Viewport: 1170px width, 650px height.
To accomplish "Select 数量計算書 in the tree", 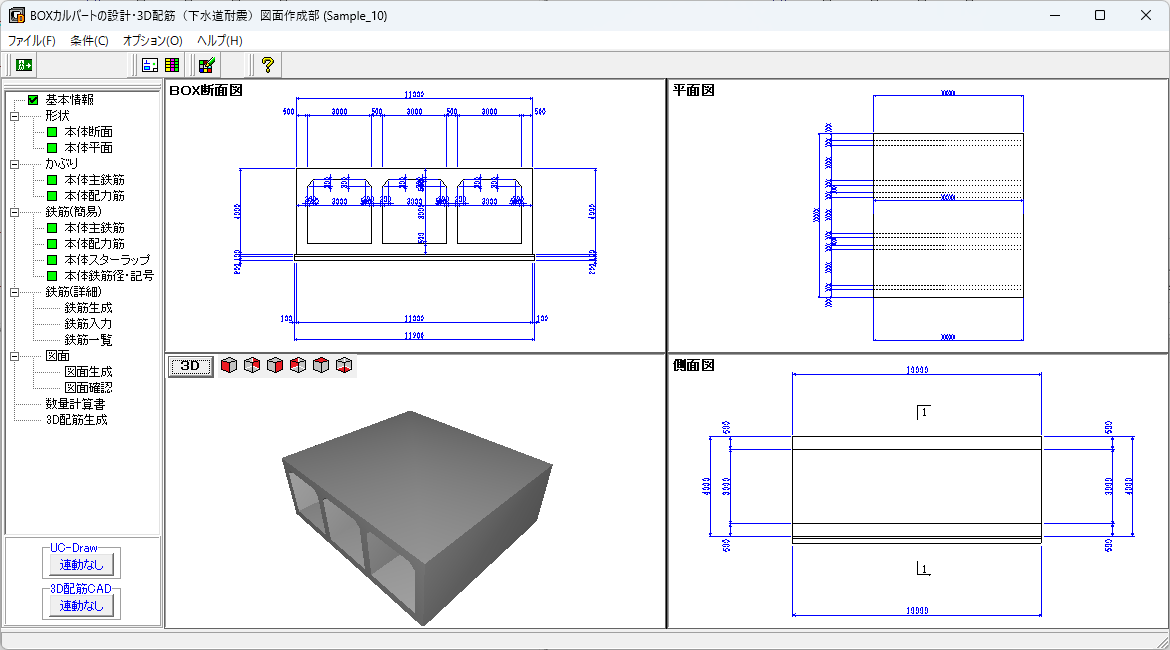I will click(75, 404).
